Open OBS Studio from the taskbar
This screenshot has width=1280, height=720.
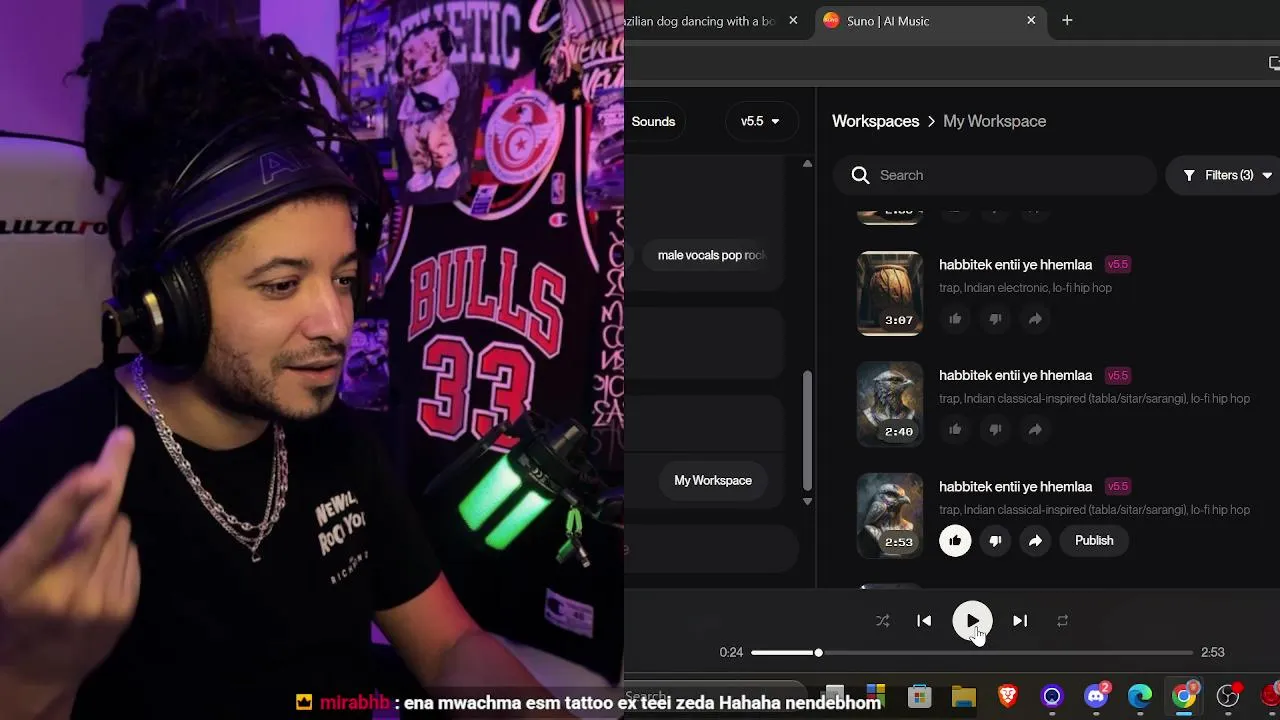1228,697
